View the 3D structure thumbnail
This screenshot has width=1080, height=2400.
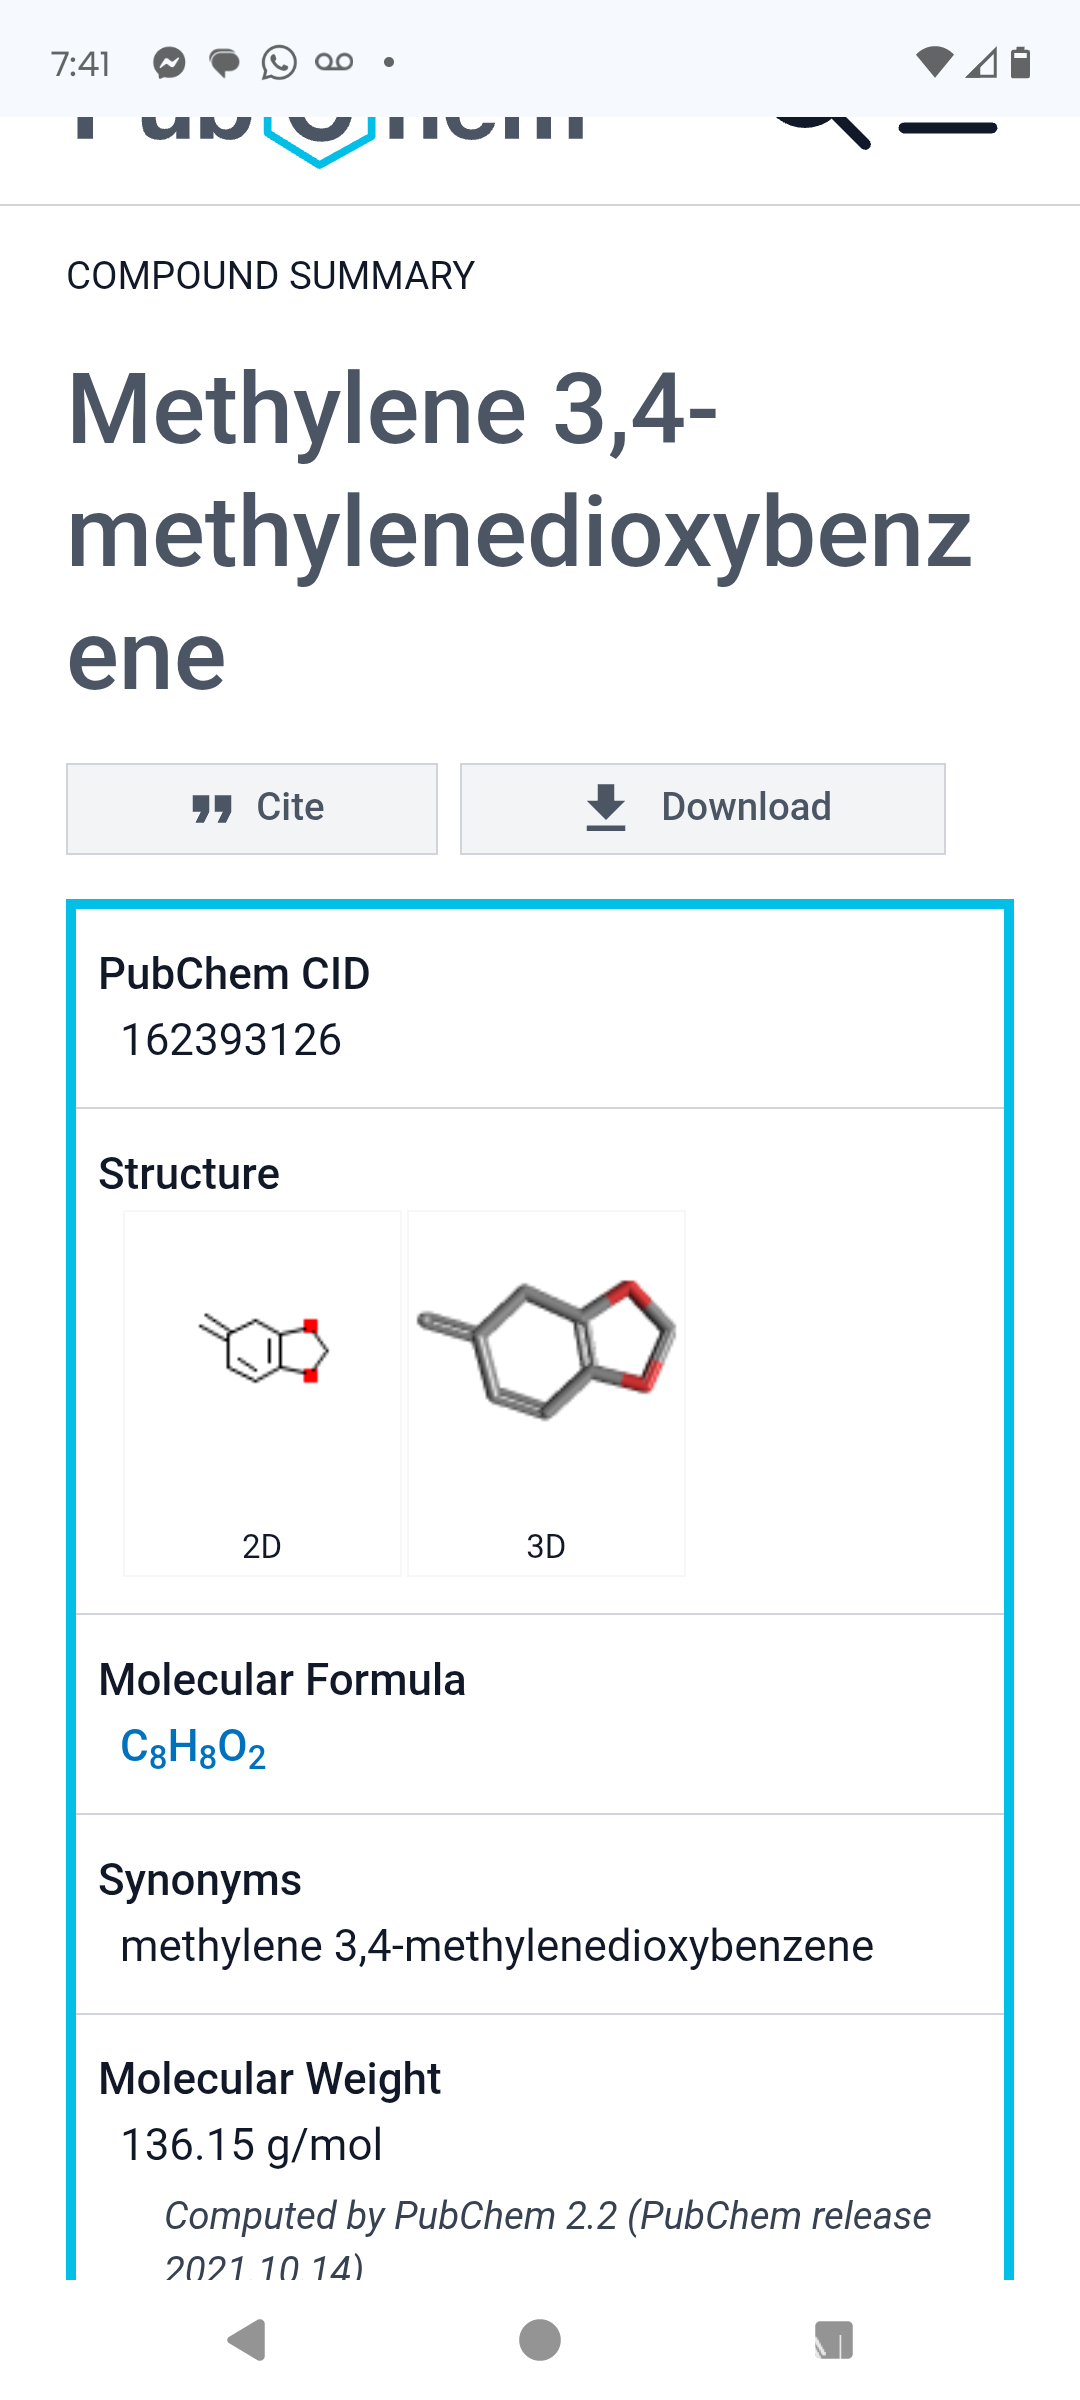tap(546, 1393)
